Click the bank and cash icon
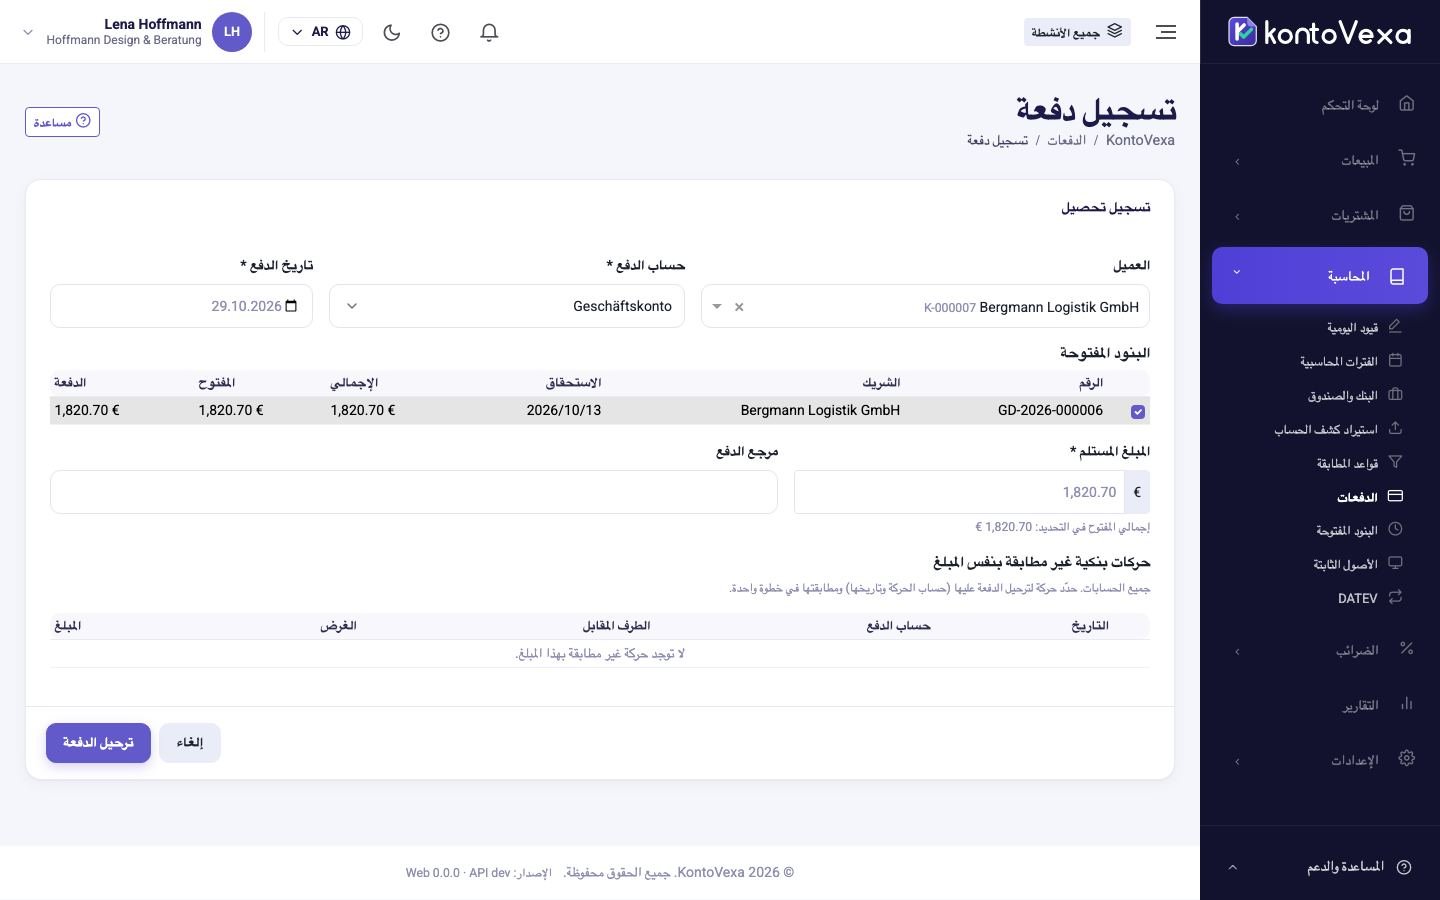Screen dimensions: 1440x900 tap(1395, 394)
